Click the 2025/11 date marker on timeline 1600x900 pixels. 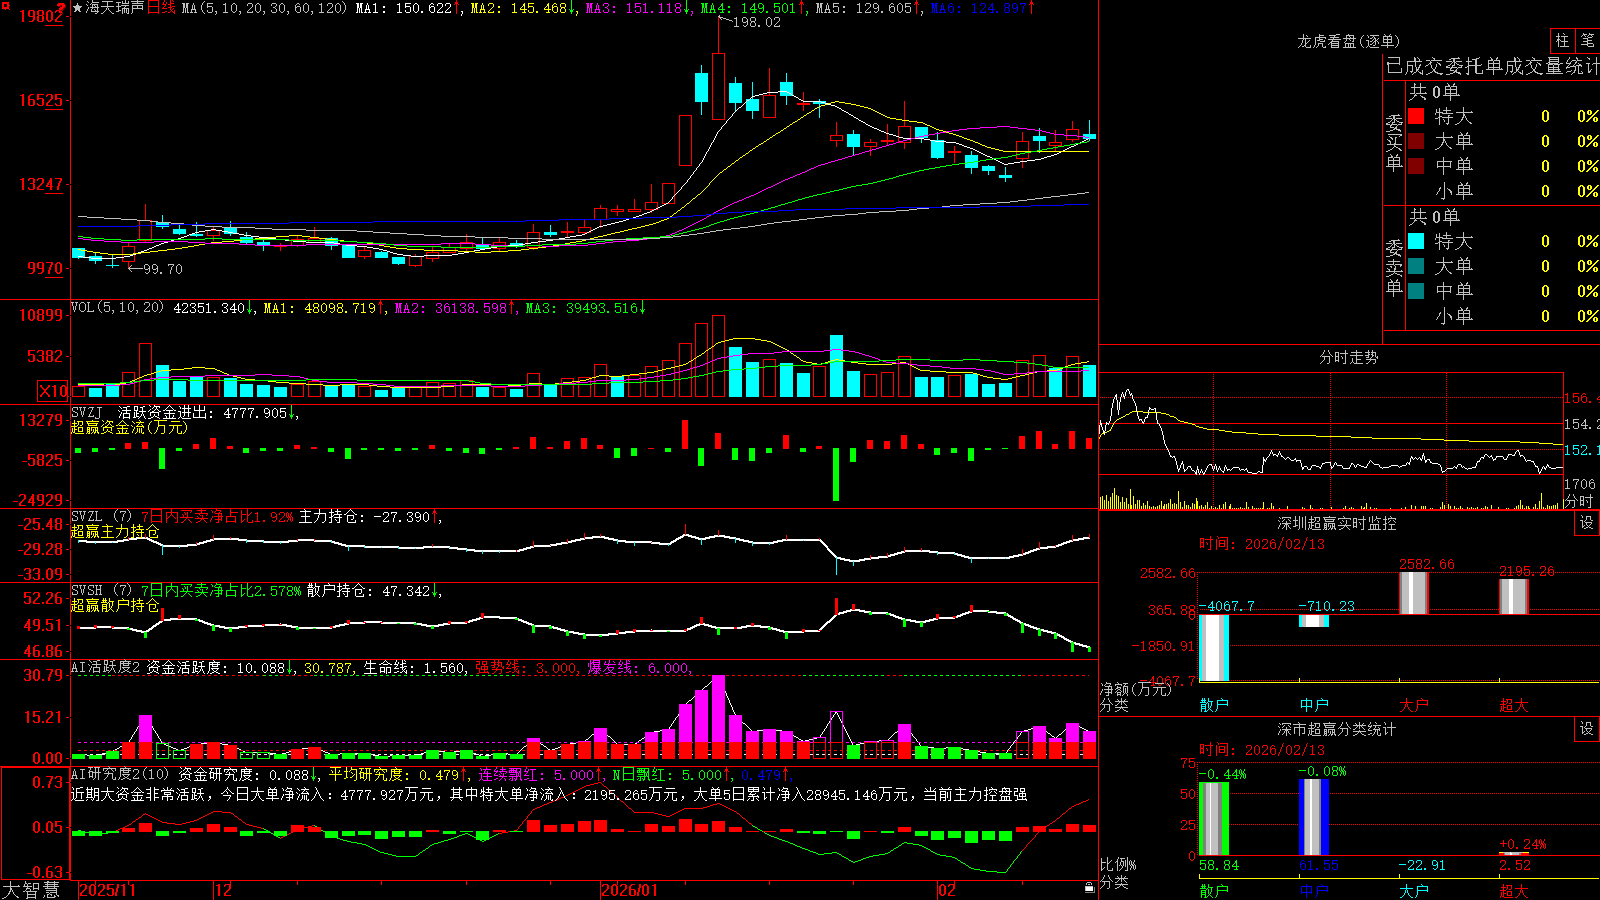coord(107,890)
